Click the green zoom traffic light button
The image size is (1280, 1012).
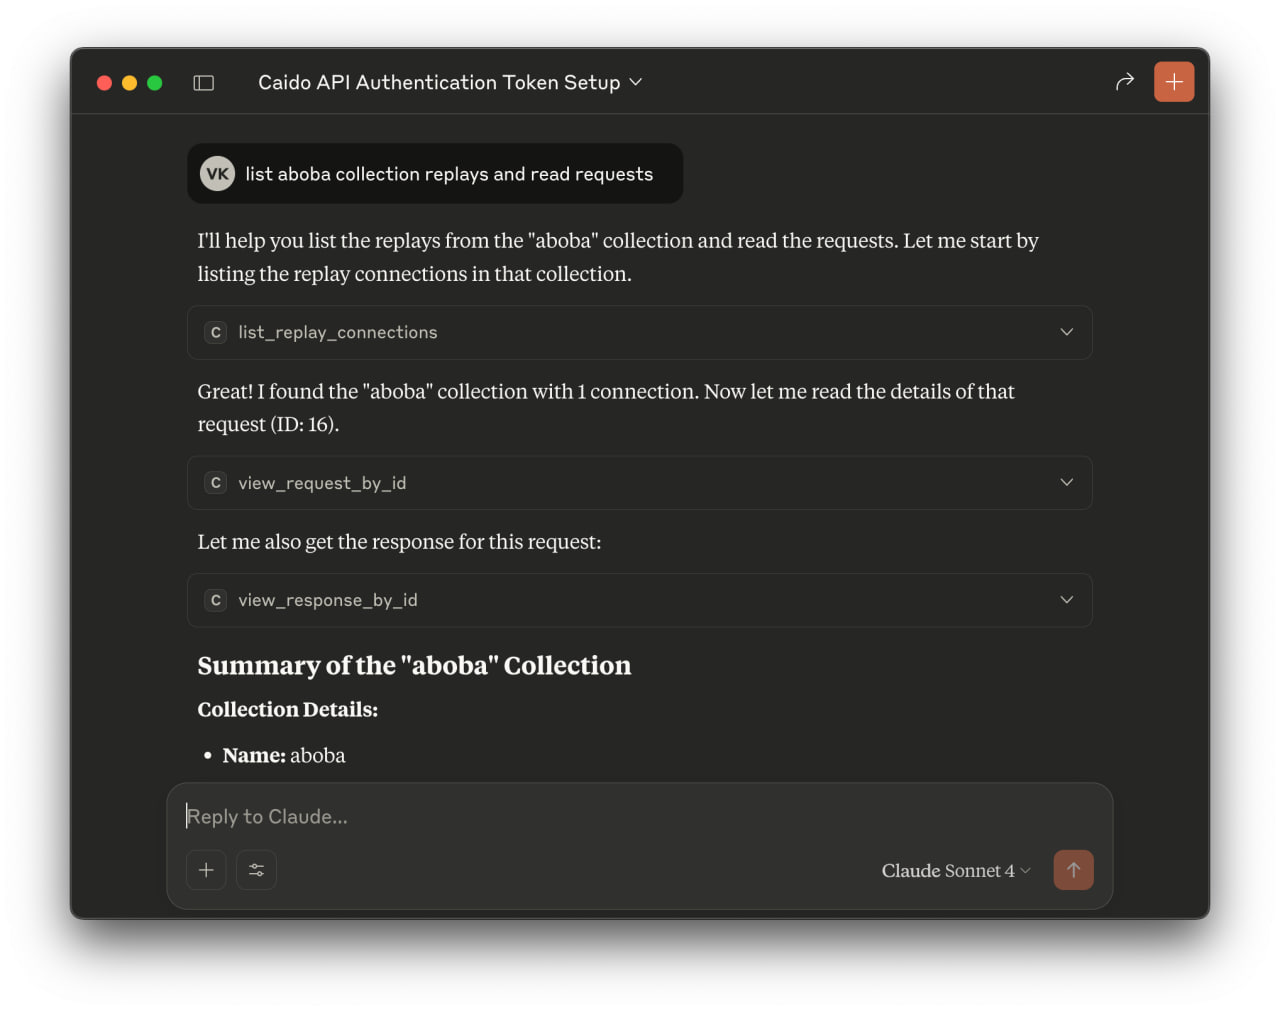click(x=154, y=82)
